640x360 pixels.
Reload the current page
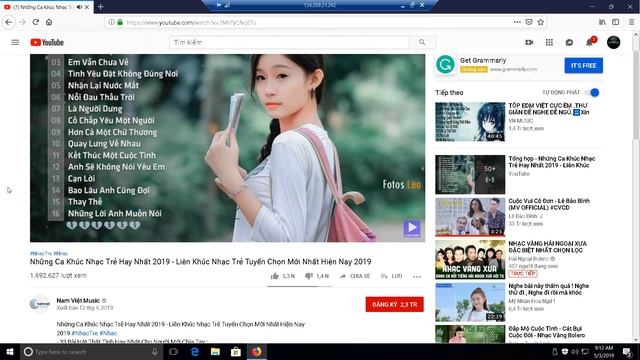tap(36, 22)
